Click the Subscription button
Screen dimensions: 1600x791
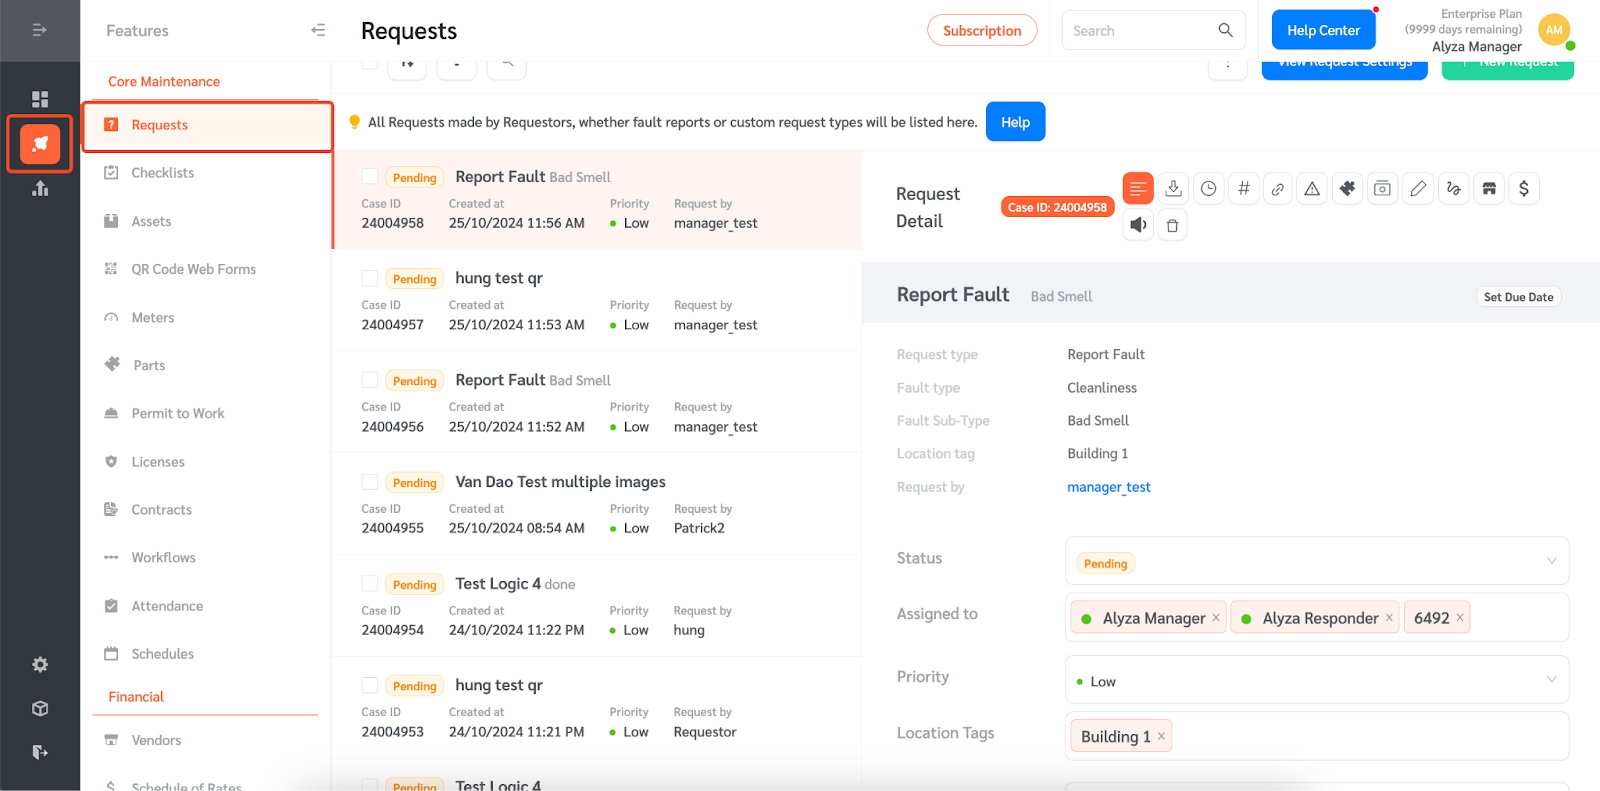(982, 30)
